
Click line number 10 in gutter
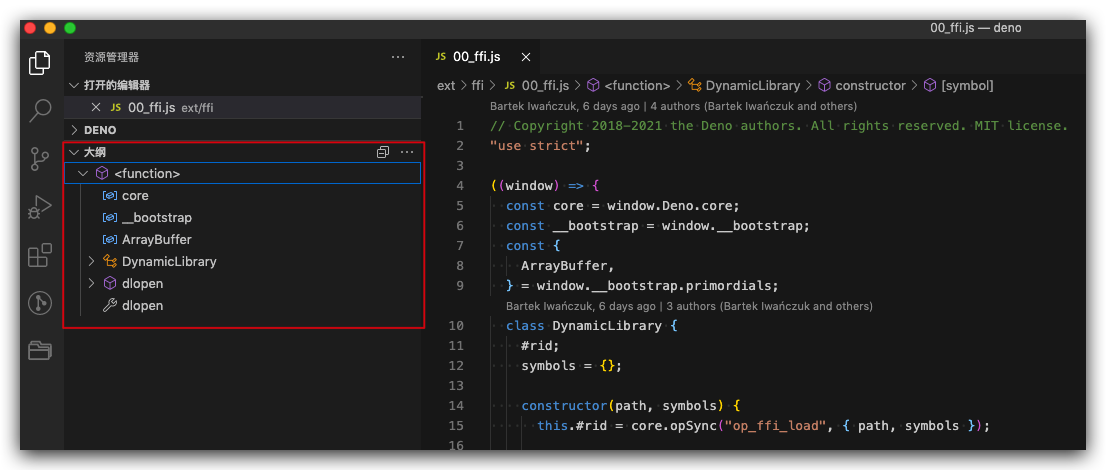[x=456, y=326]
